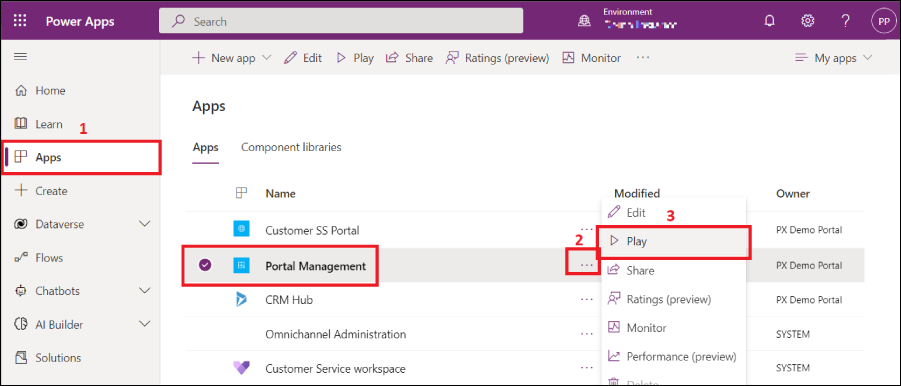Click the Dataverse icon
Screen dimensions: 901x386
(x=21, y=224)
